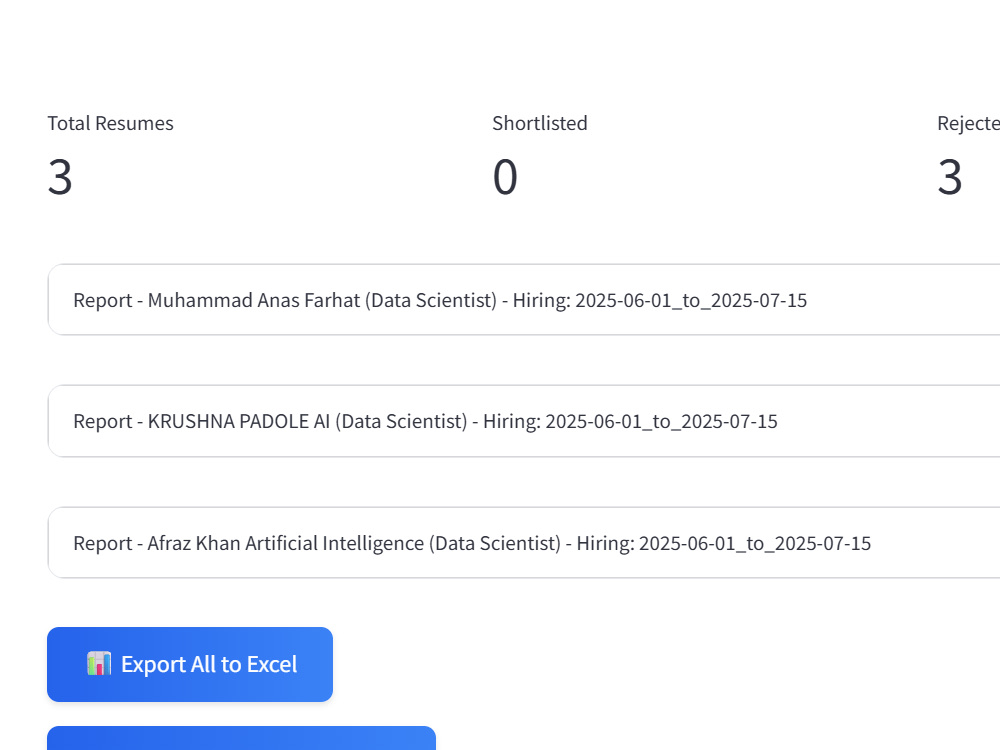Expand the KRUSHNA PADOLE AI report
This screenshot has width=1000, height=750.
tap(524, 421)
